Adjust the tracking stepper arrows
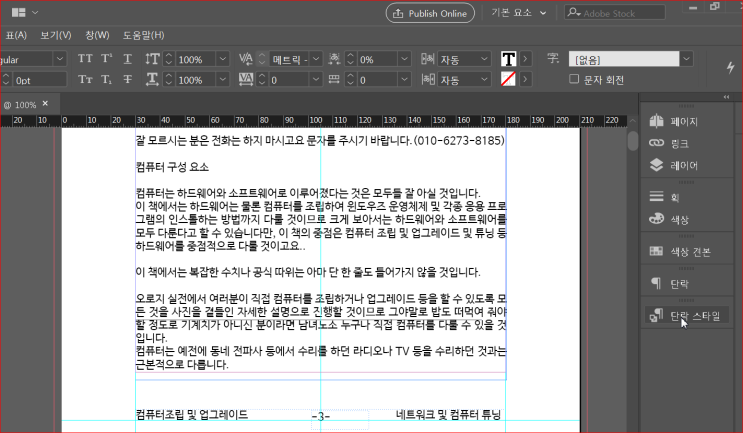Screen dimensions: 743x433 pos(262,80)
